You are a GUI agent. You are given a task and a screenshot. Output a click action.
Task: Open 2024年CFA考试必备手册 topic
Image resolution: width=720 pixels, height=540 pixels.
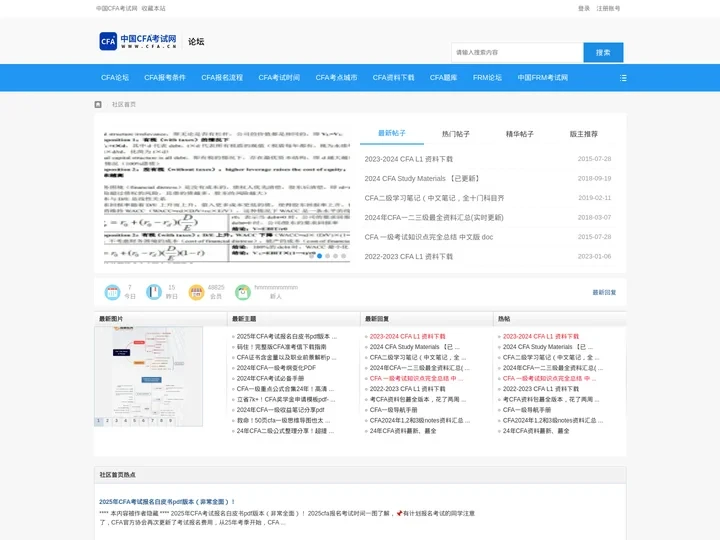point(270,378)
